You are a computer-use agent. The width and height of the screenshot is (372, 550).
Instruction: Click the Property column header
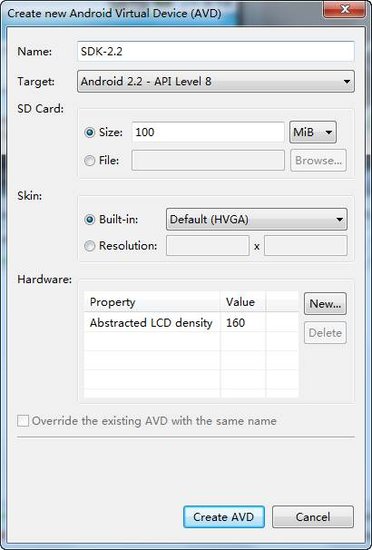point(152,302)
